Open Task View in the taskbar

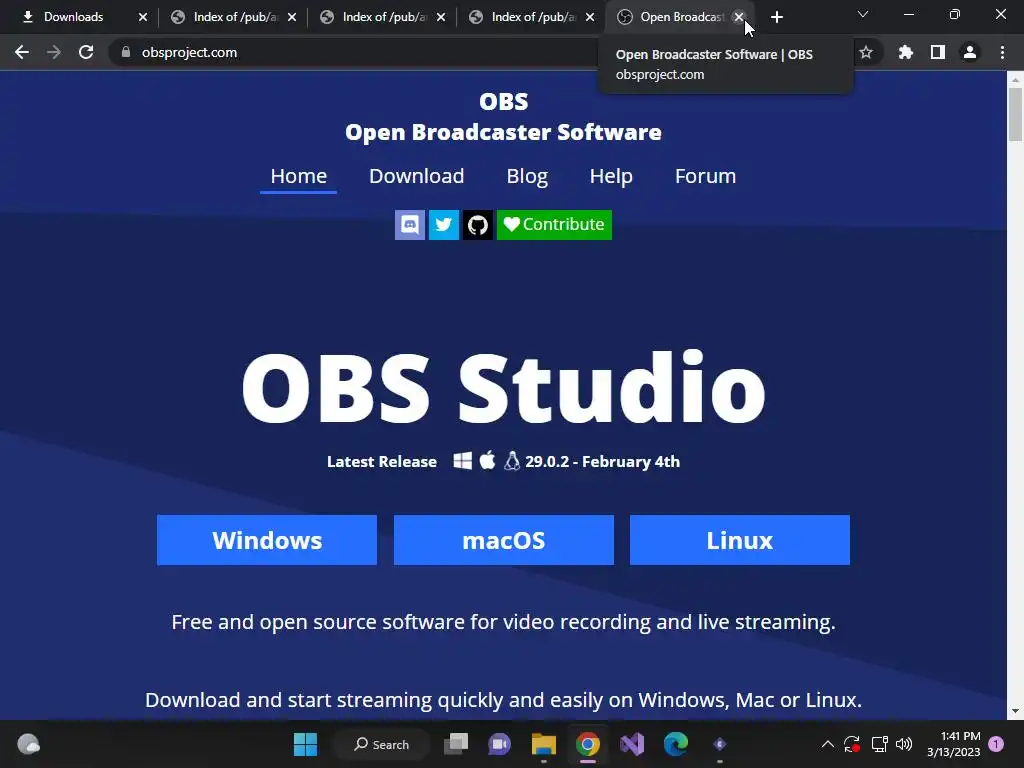coord(456,744)
